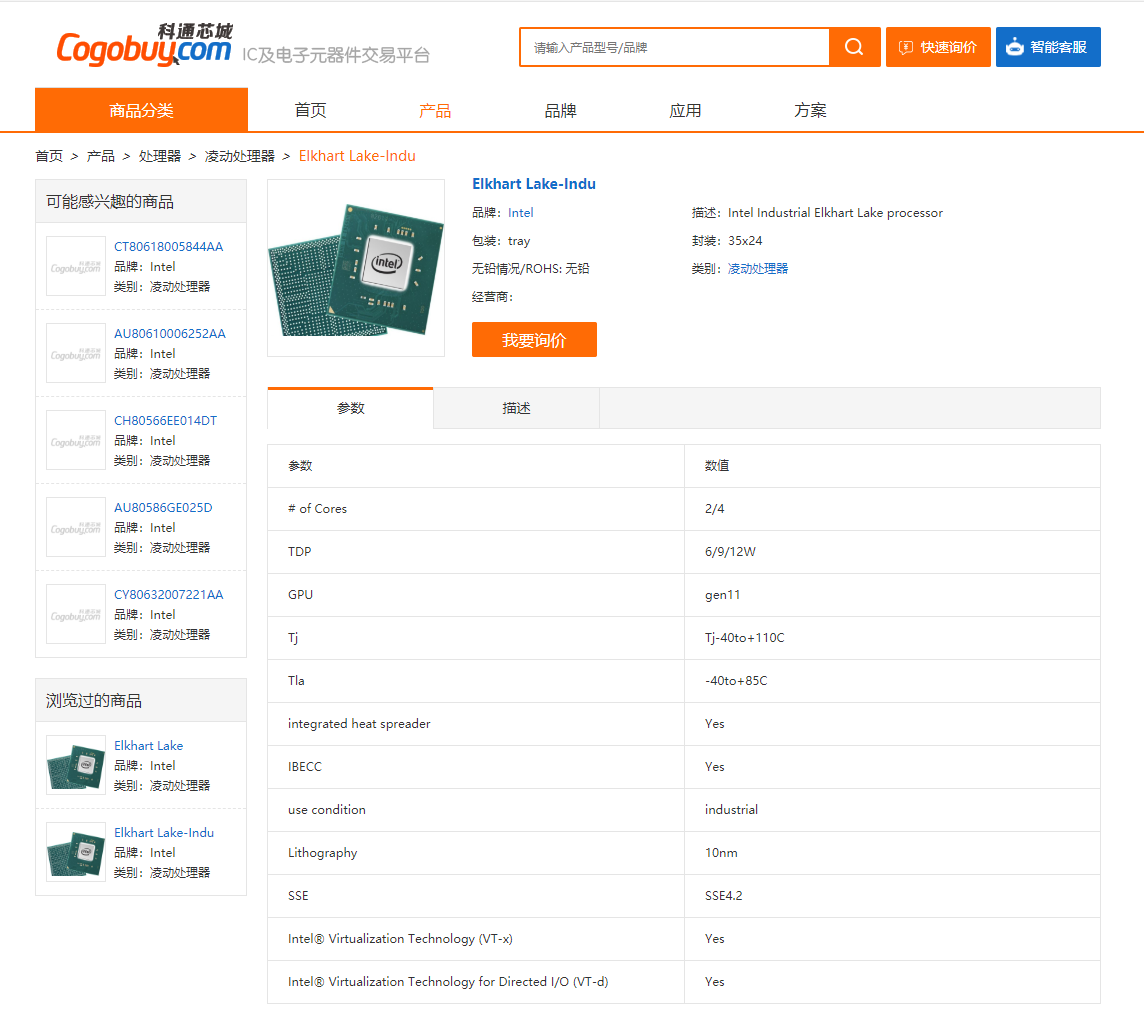
Task: Switch to the 描述 tab
Action: tap(517, 408)
